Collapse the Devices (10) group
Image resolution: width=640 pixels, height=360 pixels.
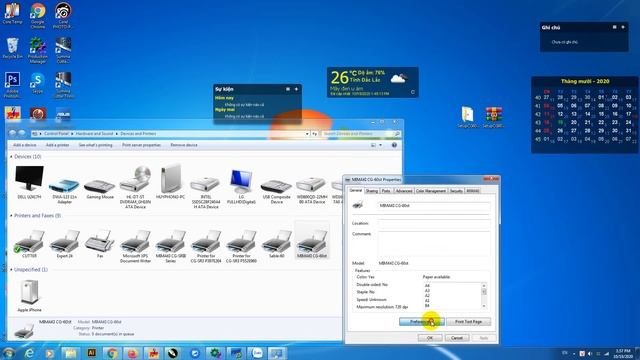point(11,157)
